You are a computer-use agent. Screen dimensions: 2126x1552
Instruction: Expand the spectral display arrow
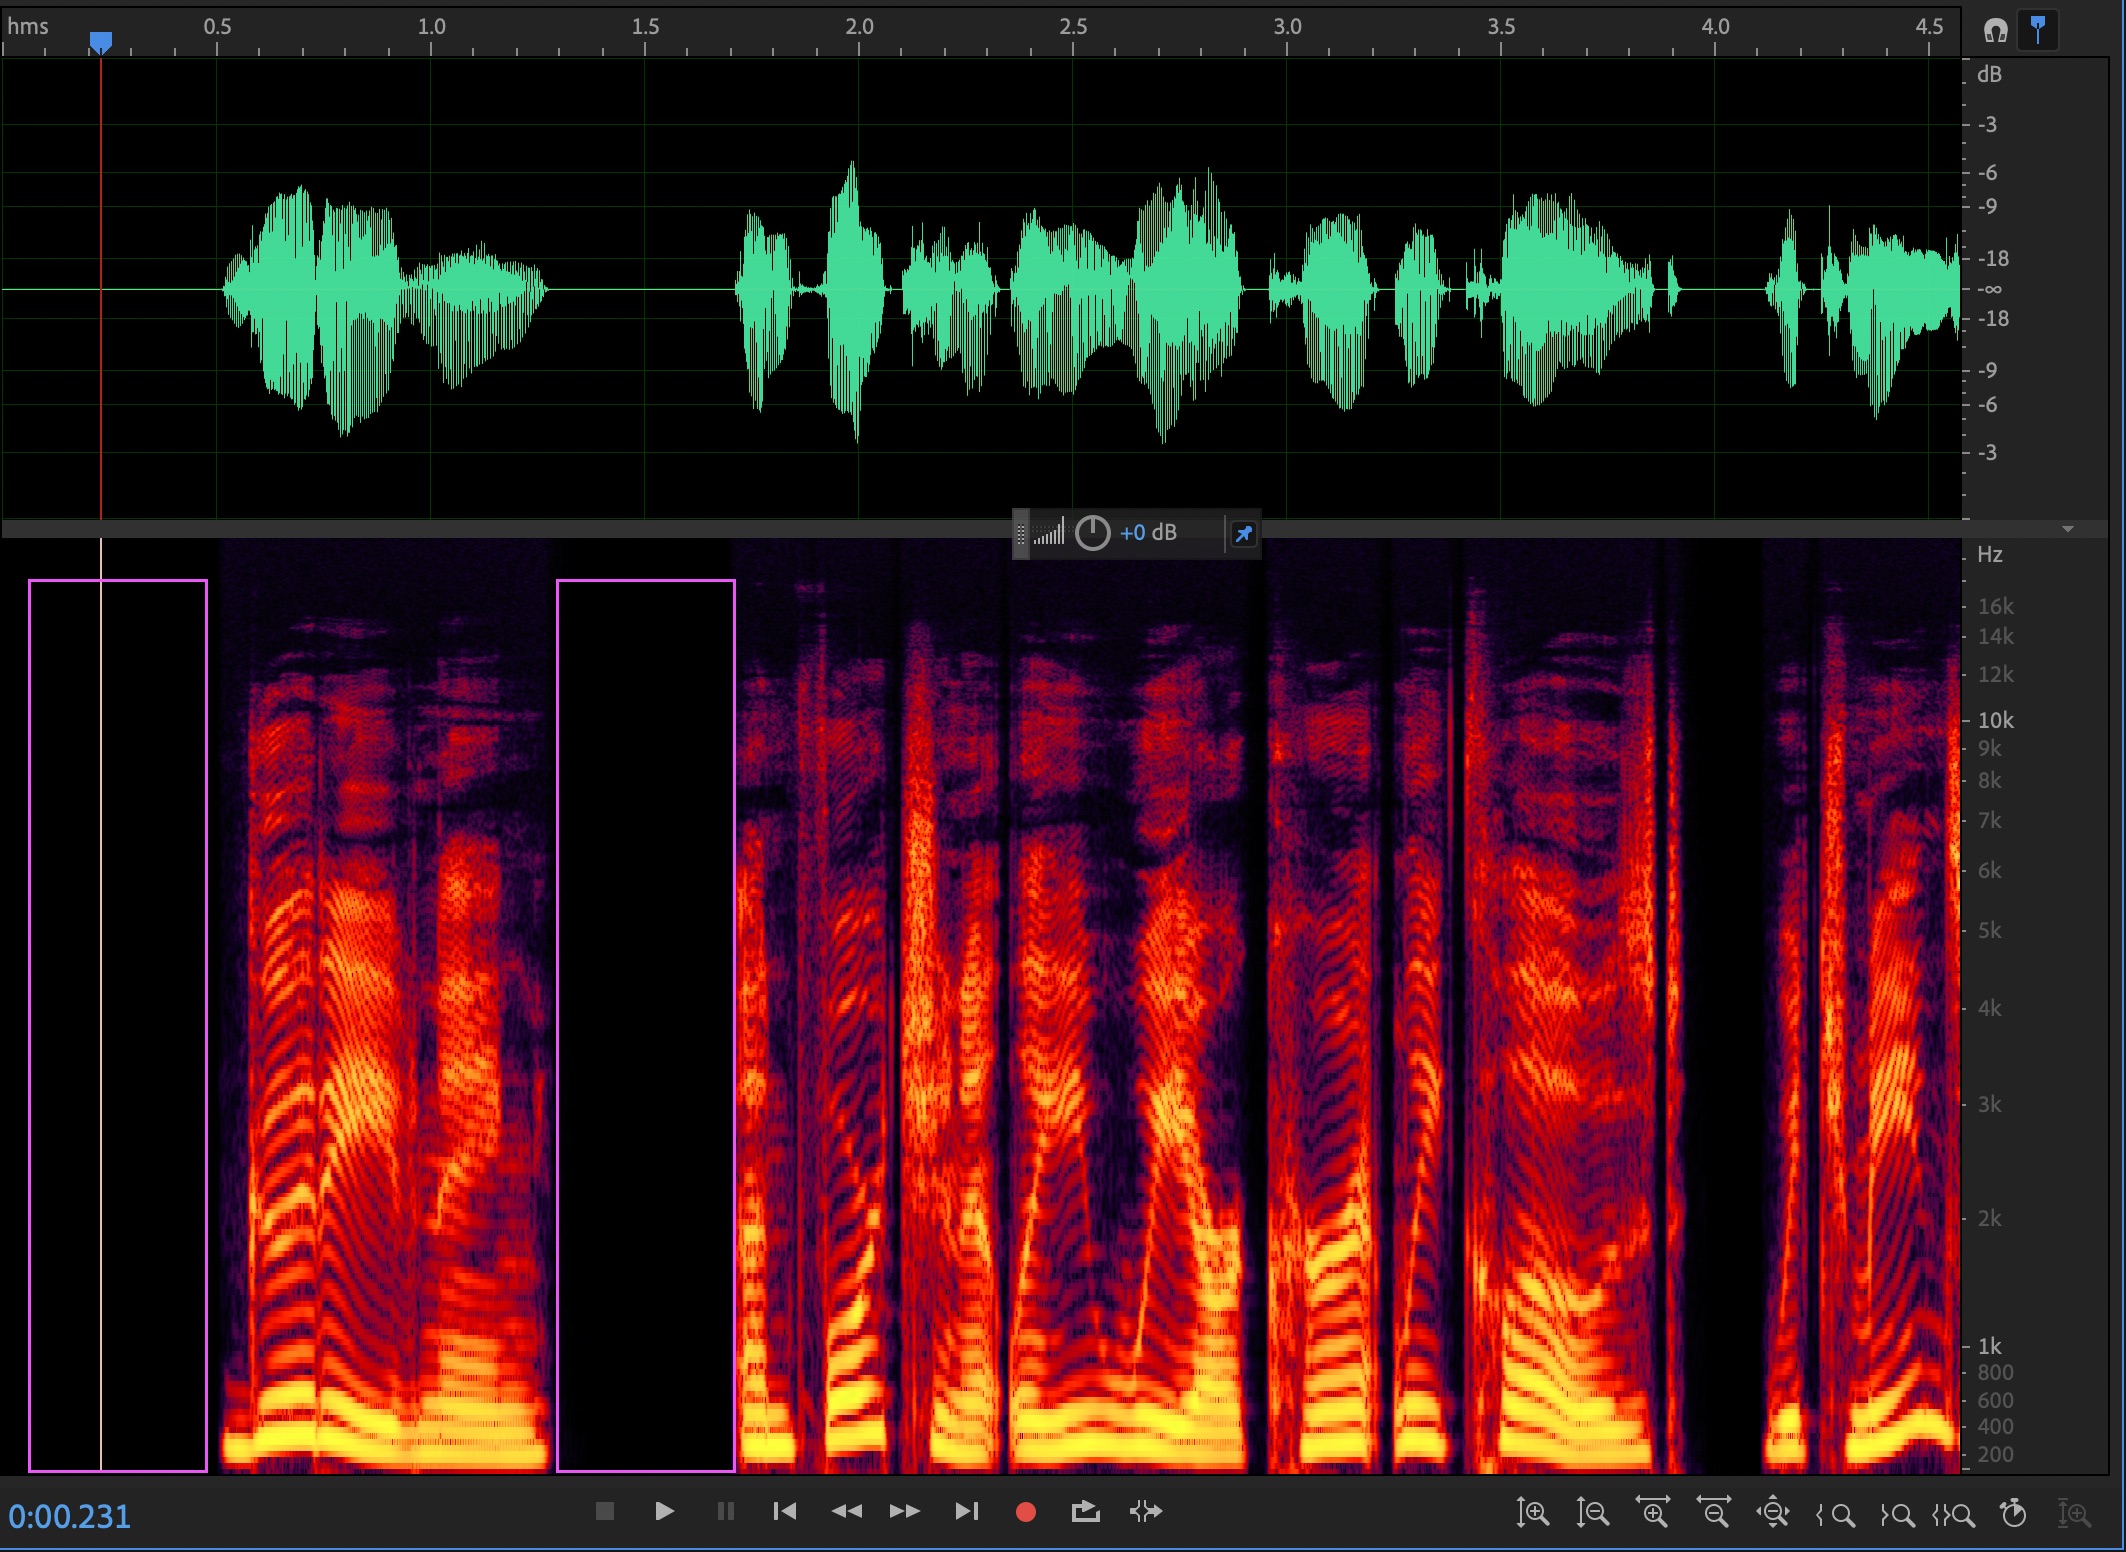click(2068, 528)
